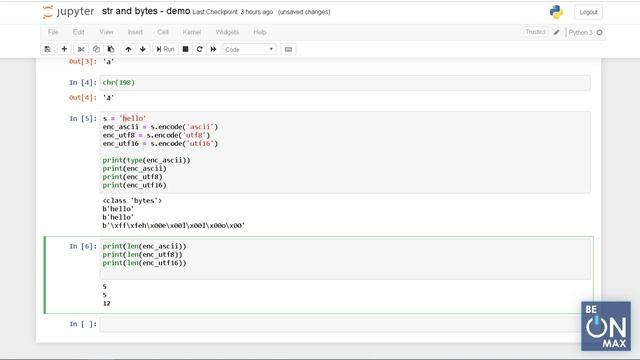Click in the empty bottom code cell

(x=345, y=324)
